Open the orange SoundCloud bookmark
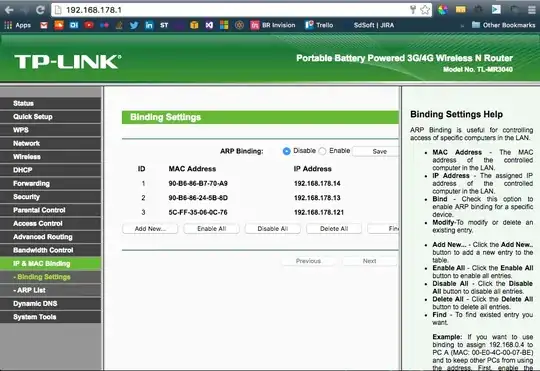This screenshot has height=371, width=540. (x=59, y=25)
